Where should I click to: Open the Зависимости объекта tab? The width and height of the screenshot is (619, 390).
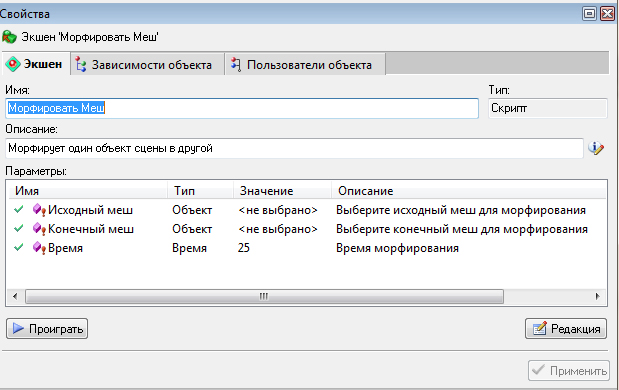coord(147,65)
